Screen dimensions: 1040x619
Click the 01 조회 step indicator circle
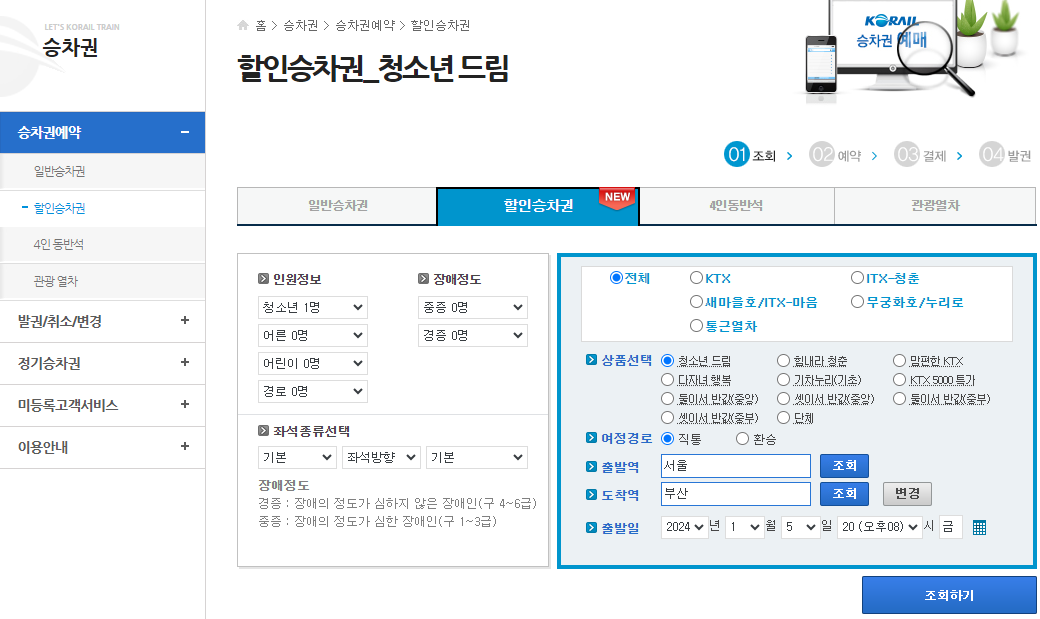click(x=736, y=154)
